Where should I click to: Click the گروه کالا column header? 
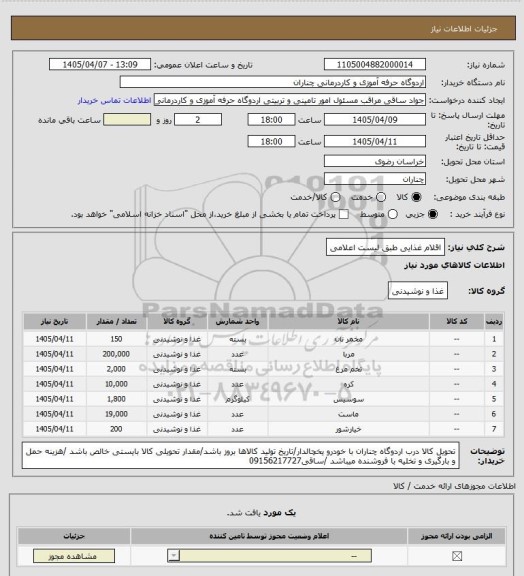[x=177, y=321]
